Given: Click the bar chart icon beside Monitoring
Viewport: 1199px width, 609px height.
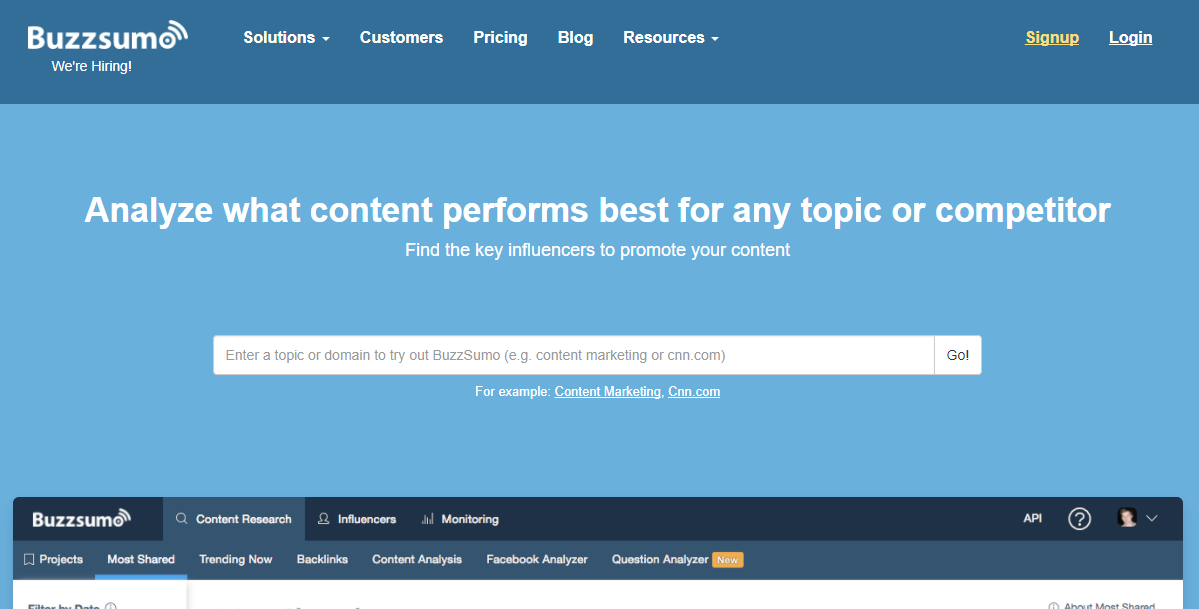Looking at the screenshot, I should pos(427,519).
